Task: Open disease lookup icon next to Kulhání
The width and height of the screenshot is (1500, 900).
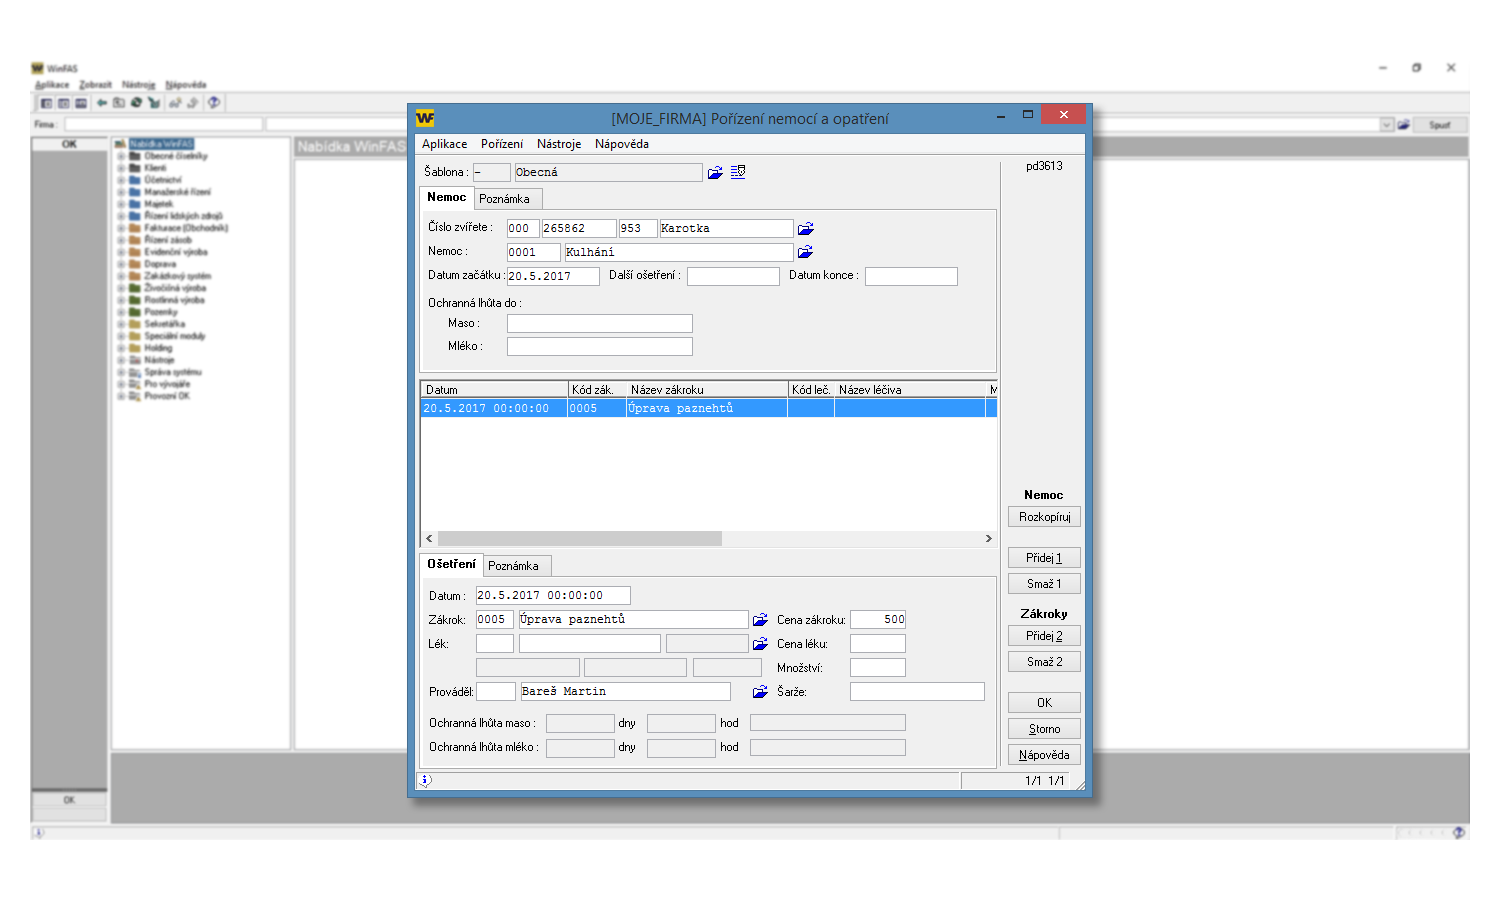Action: [x=806, y=252]
